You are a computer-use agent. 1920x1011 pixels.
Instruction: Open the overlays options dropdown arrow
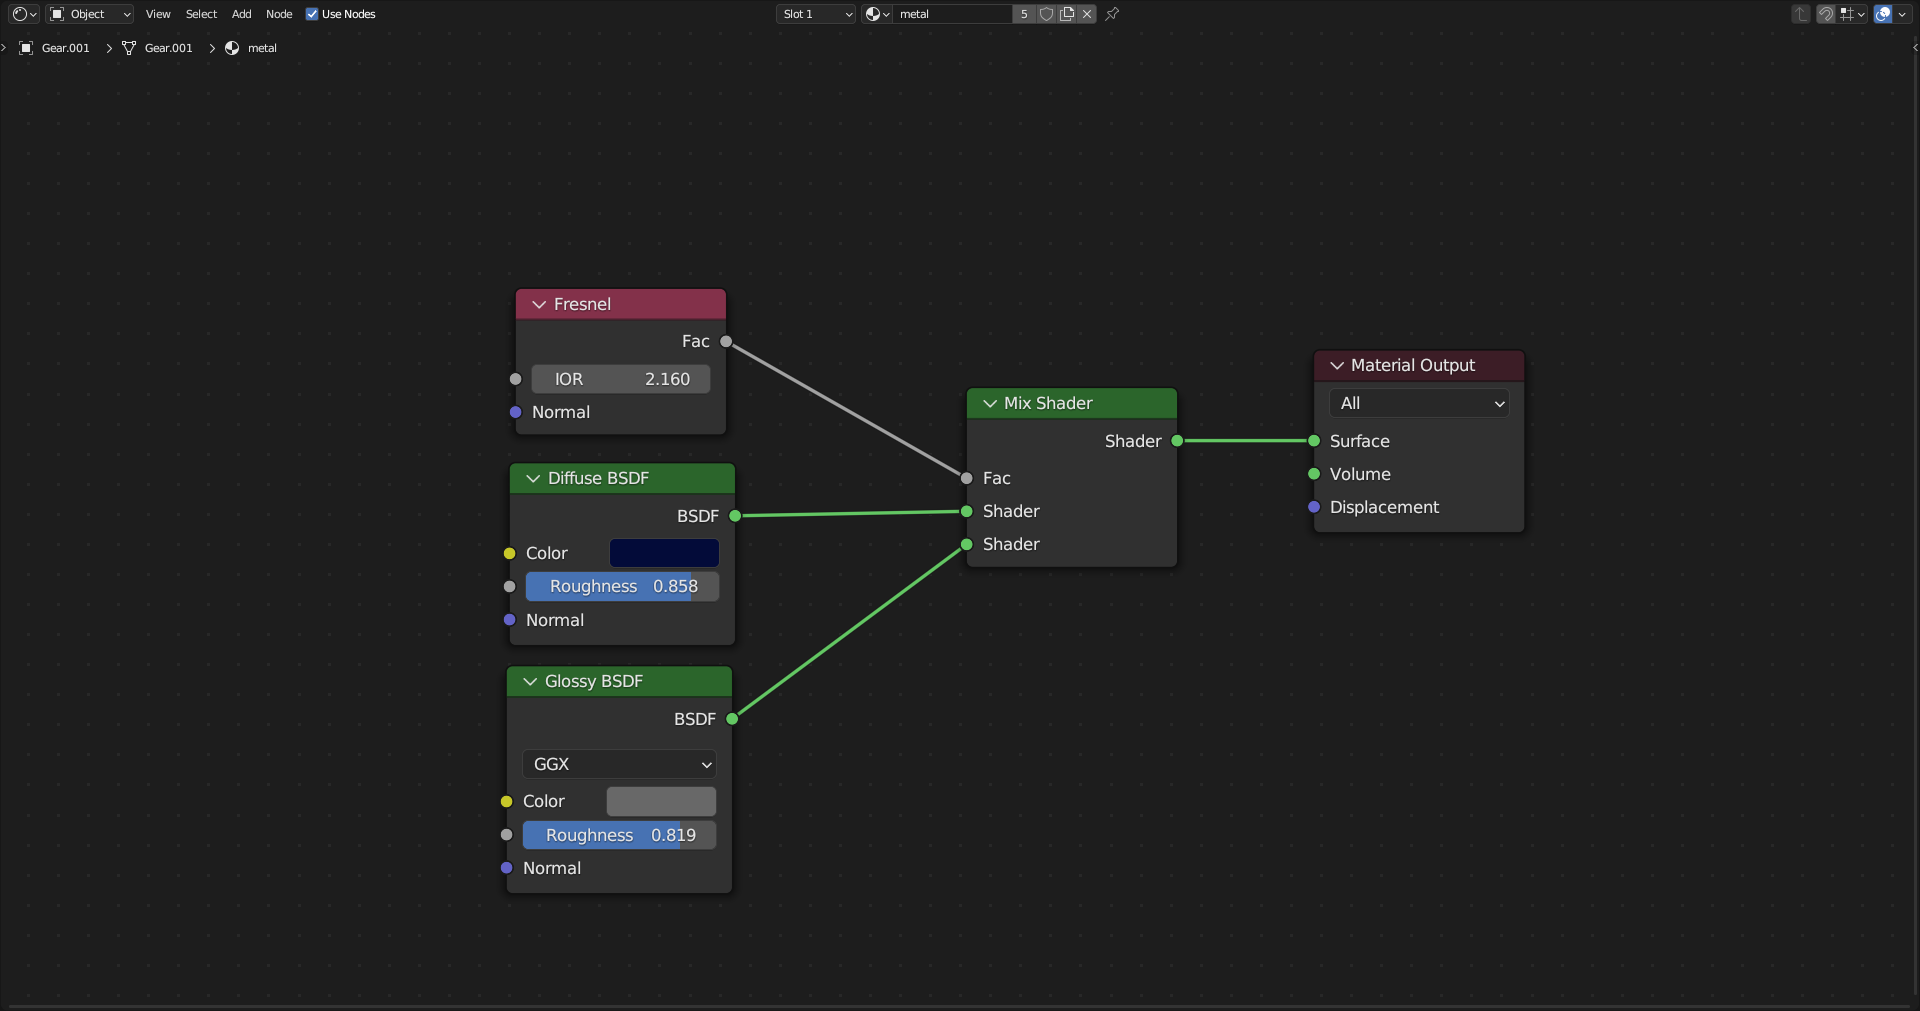click(1902, 14)
